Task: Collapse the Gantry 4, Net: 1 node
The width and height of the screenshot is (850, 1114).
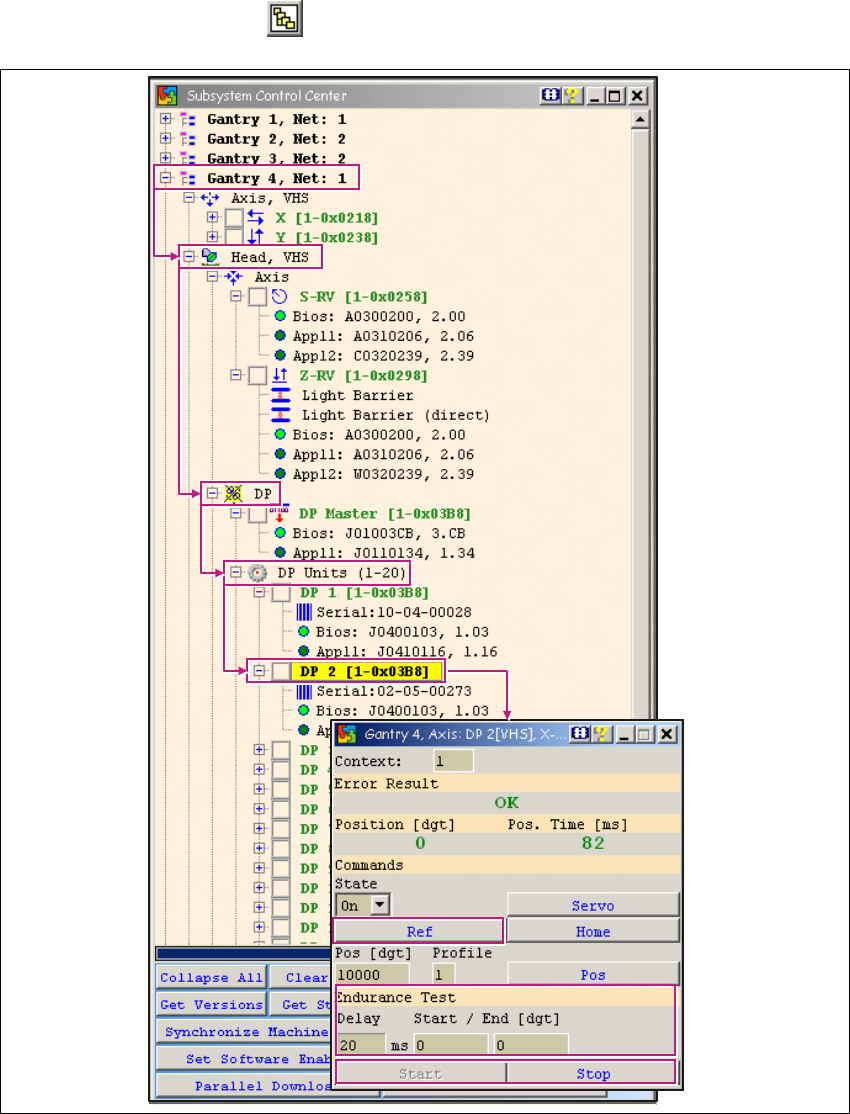Action: [x=165, y=178]
